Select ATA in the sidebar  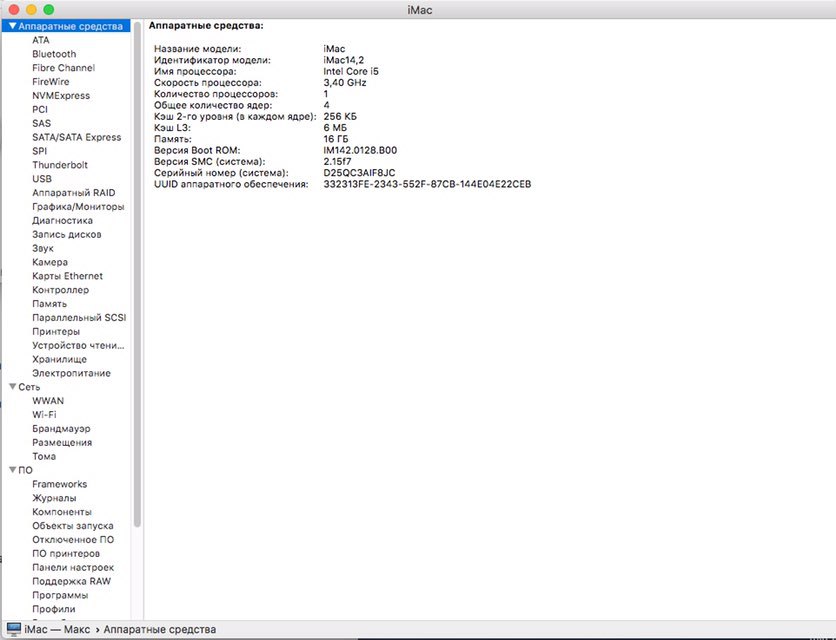click(41, 40)
